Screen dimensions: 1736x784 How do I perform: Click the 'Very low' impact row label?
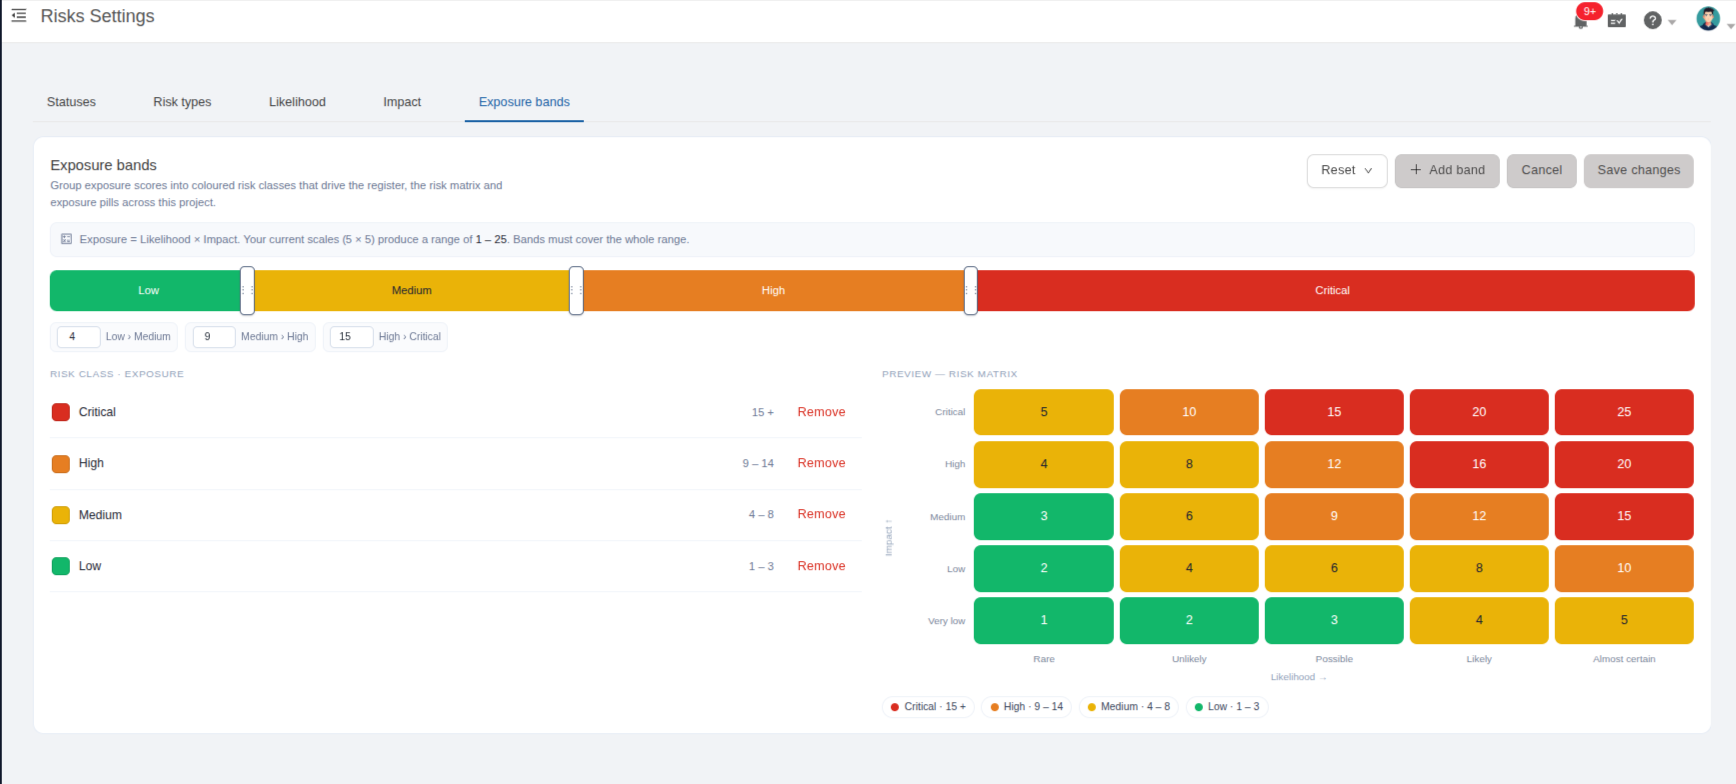[946, 621]
